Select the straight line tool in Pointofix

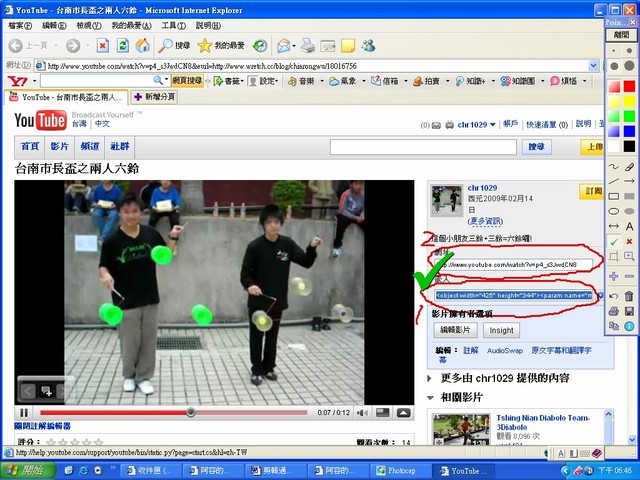pos(614,181)
